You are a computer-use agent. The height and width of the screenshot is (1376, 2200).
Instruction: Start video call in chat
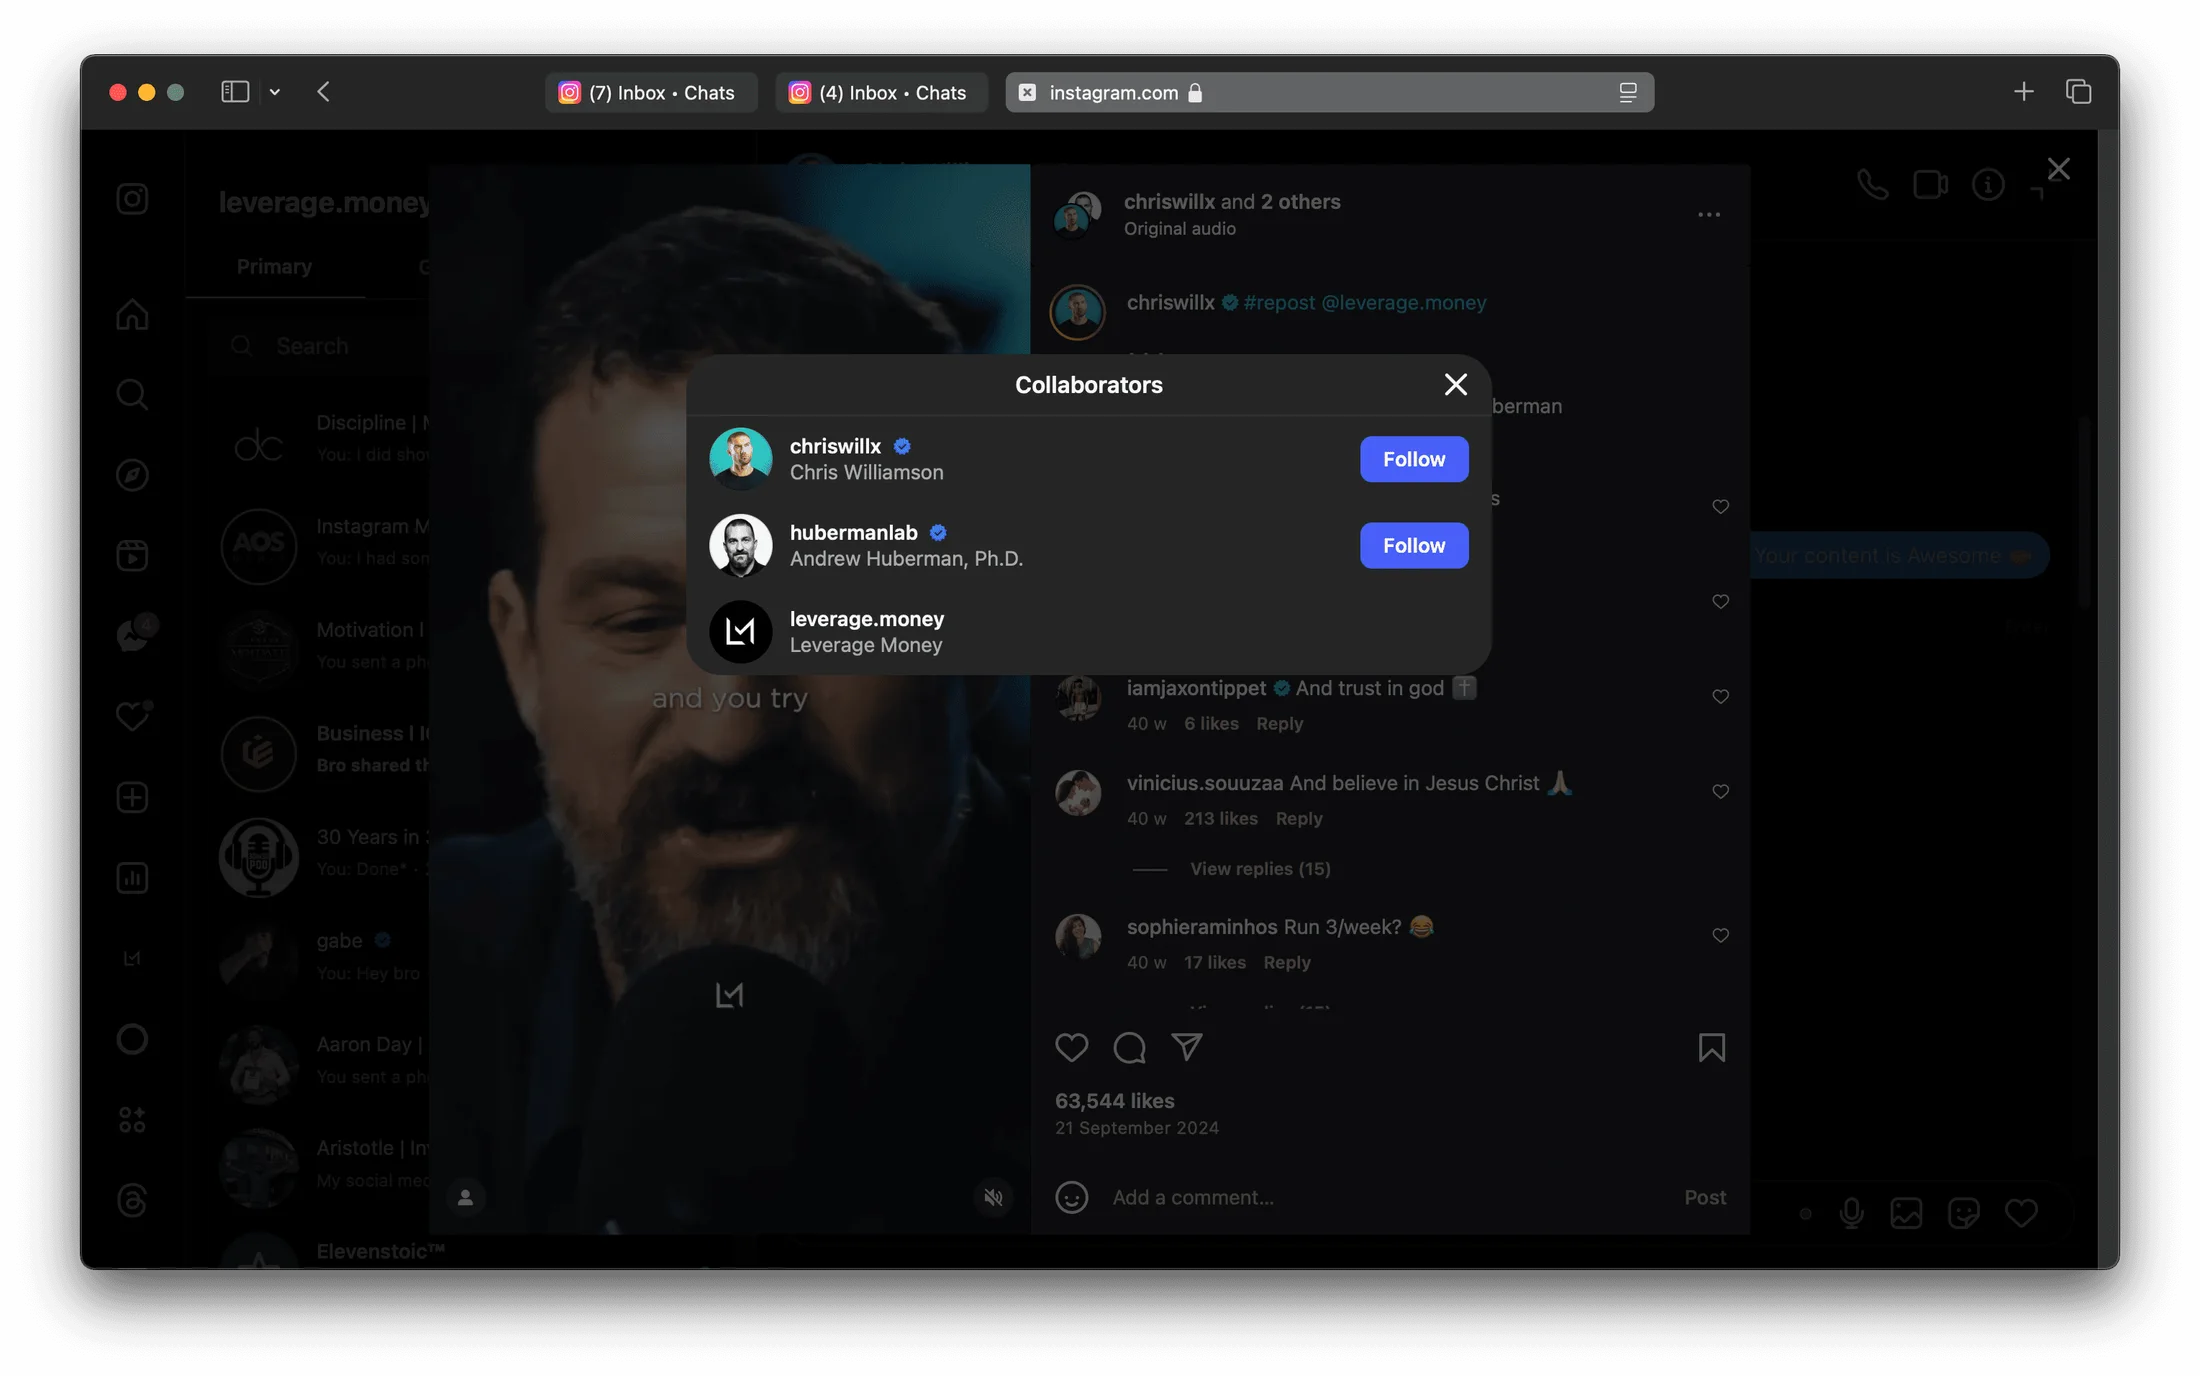pyautogui.click(x=1930, y=185)
